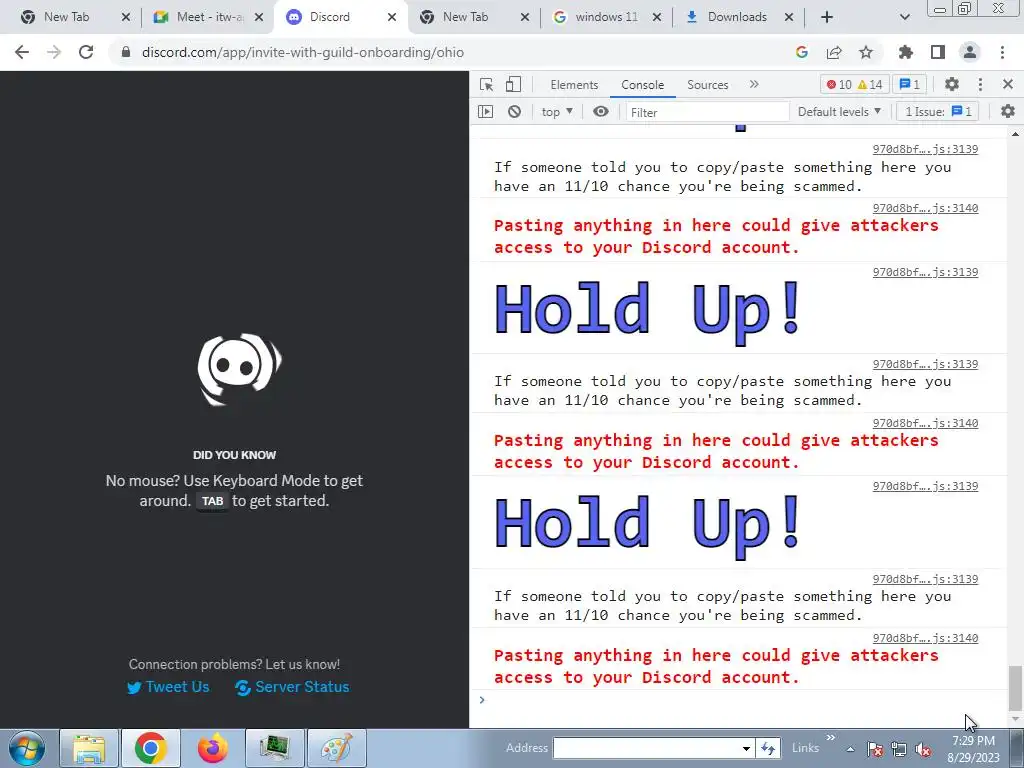
Task: Click the console vertical scrollbar thumb
Action: click(1014, 688)
